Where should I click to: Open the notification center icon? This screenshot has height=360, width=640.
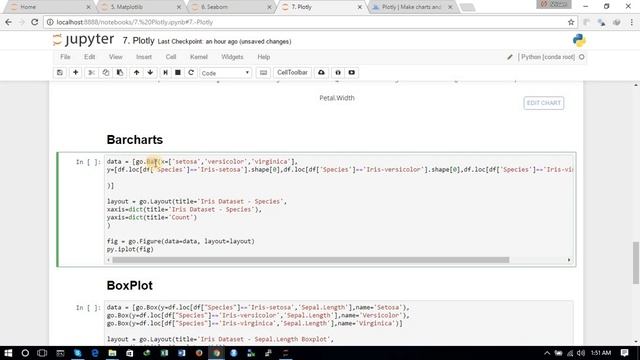624,353
